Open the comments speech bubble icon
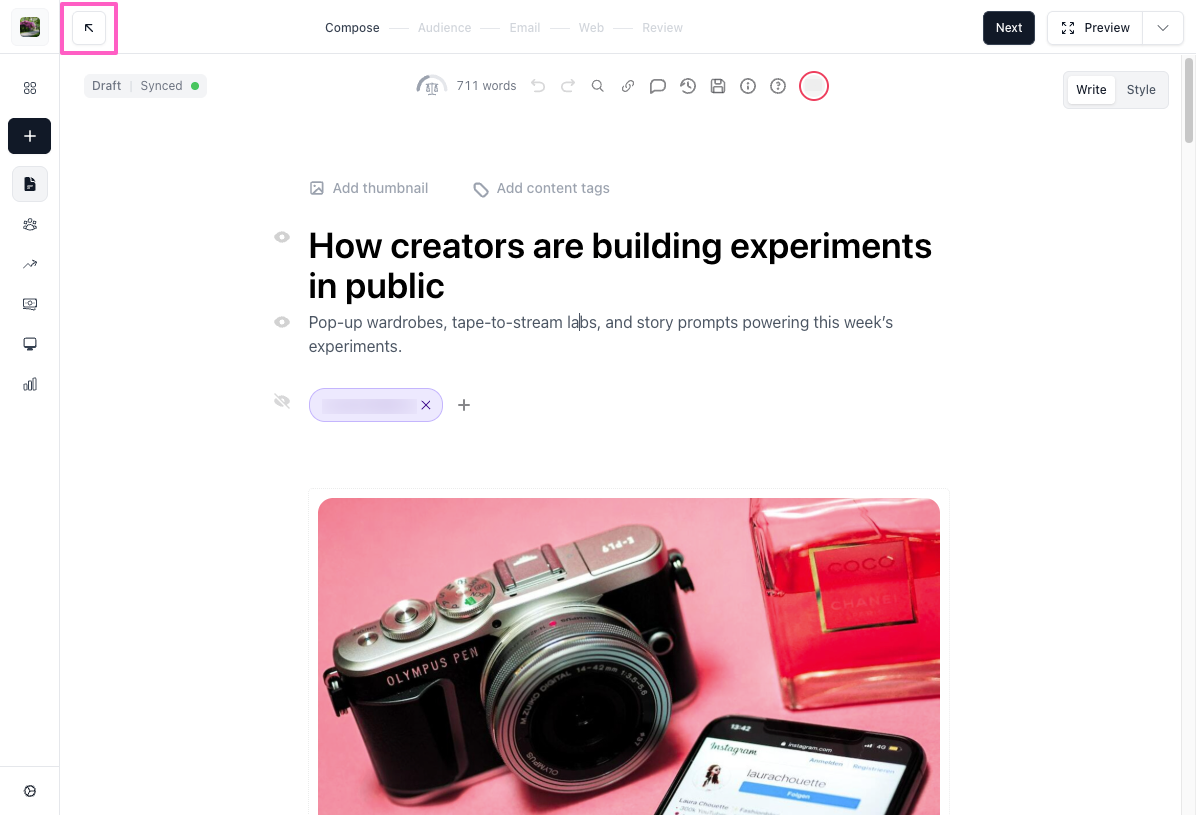Image resolution: width=1196 pixels, height=815 pixels. (658, 86)
